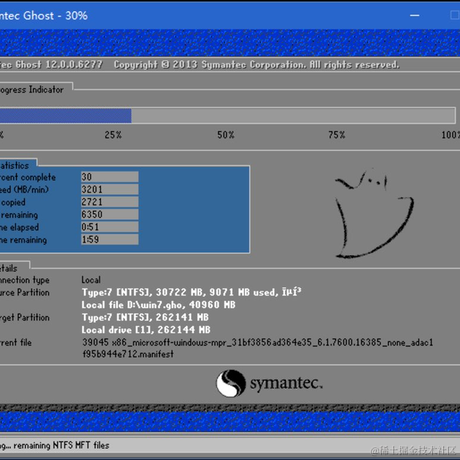The image size is (460, 460).
Task: Select the MB remaining value 6350
Action: [110, 214]
